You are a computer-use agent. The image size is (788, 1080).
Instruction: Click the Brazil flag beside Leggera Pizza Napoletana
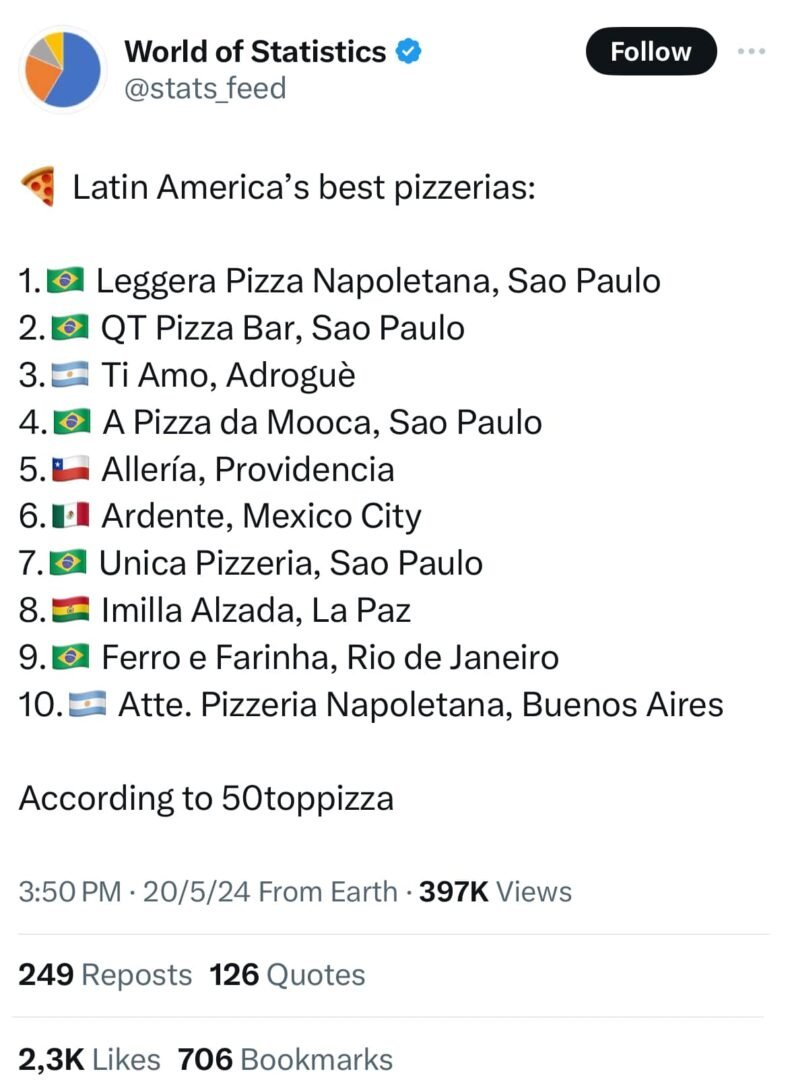[x=66, y=281]
